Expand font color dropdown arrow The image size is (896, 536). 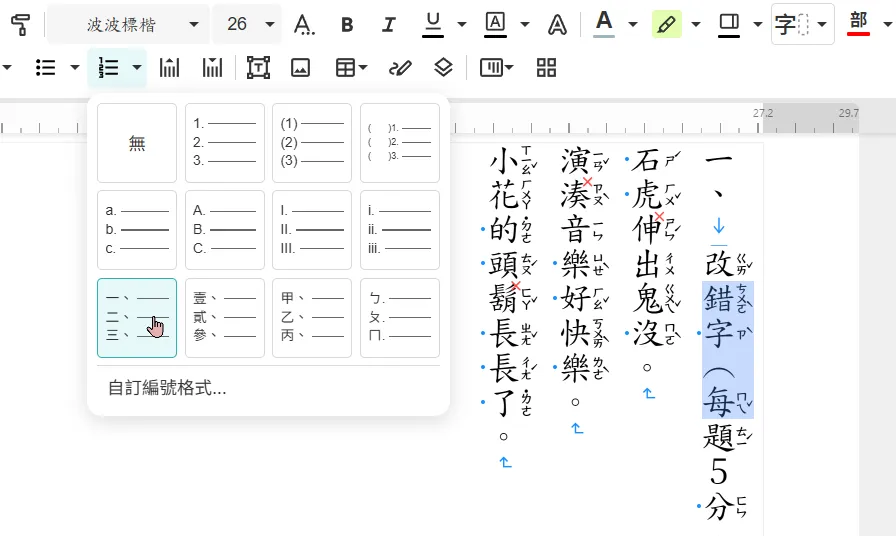click(633, 25)
